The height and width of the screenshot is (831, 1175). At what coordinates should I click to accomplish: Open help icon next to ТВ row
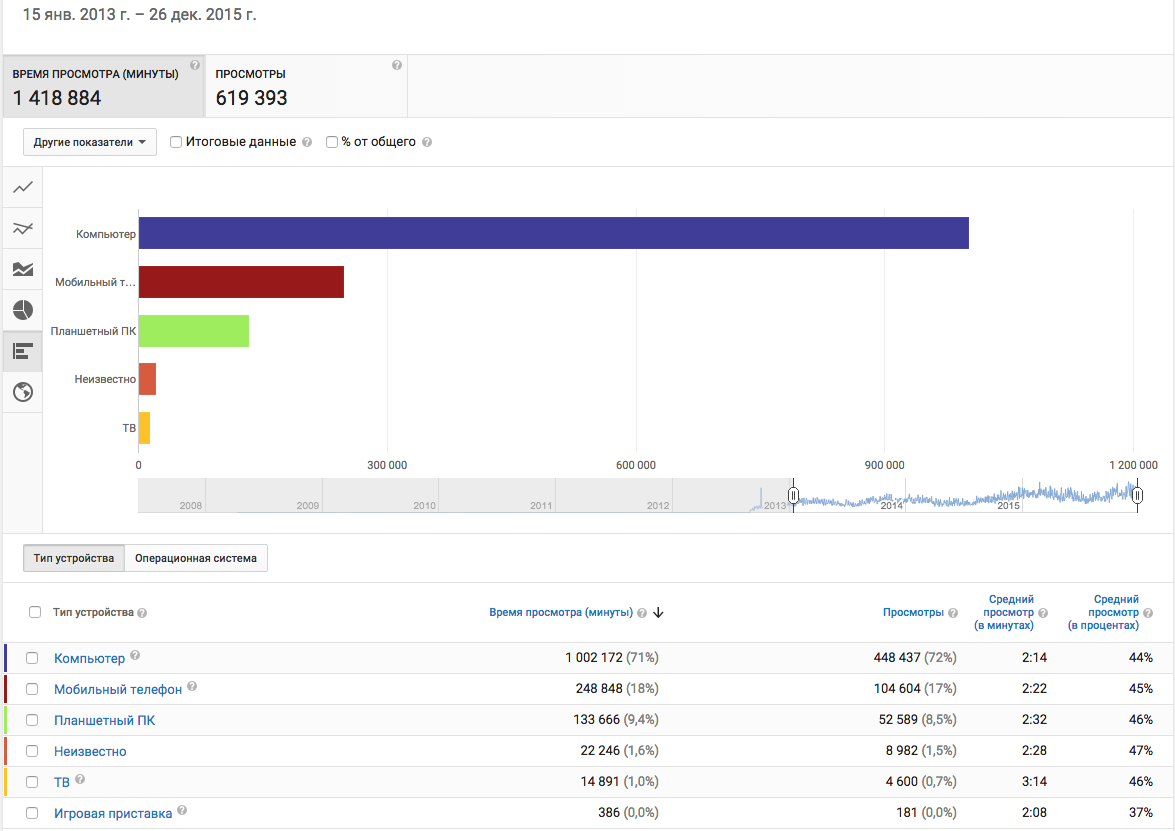click(80, 779)
